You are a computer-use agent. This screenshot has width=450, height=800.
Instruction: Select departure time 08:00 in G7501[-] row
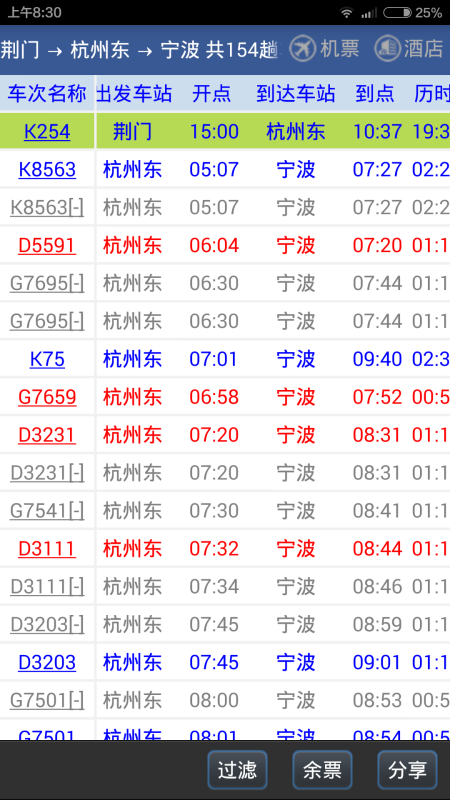214,701
